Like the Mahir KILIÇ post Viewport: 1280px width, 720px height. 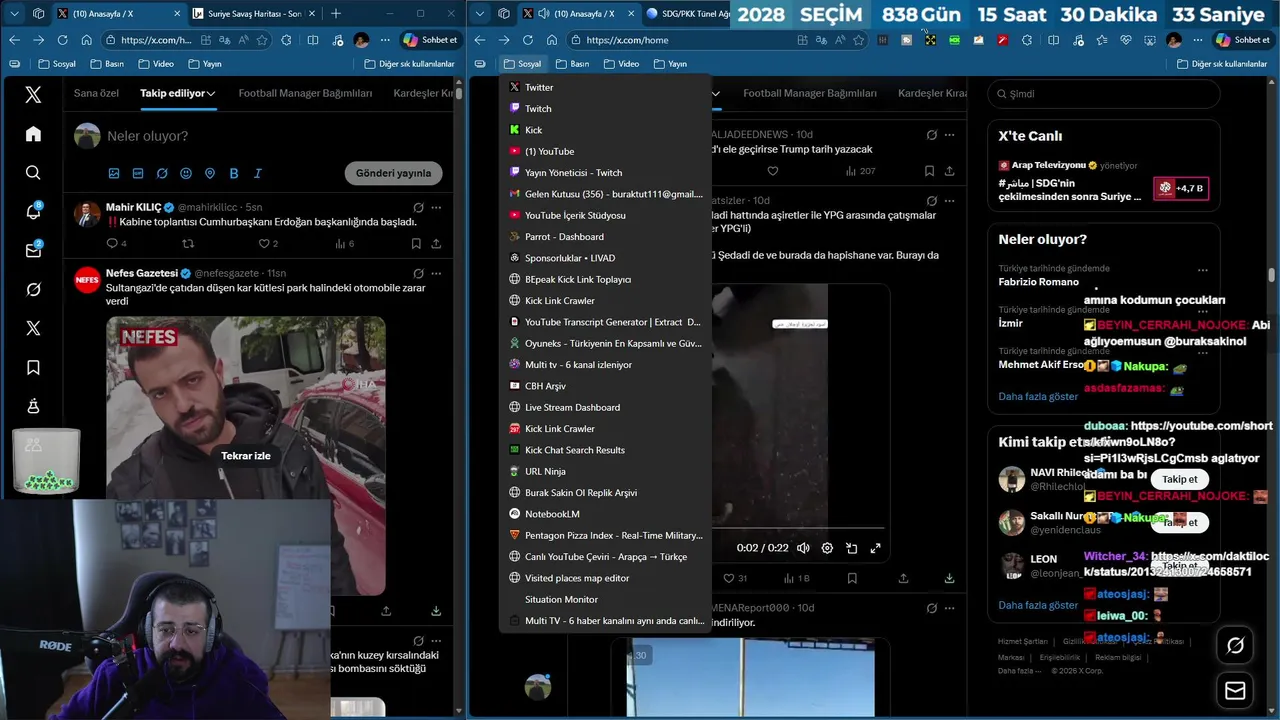[x=268, y=243]
